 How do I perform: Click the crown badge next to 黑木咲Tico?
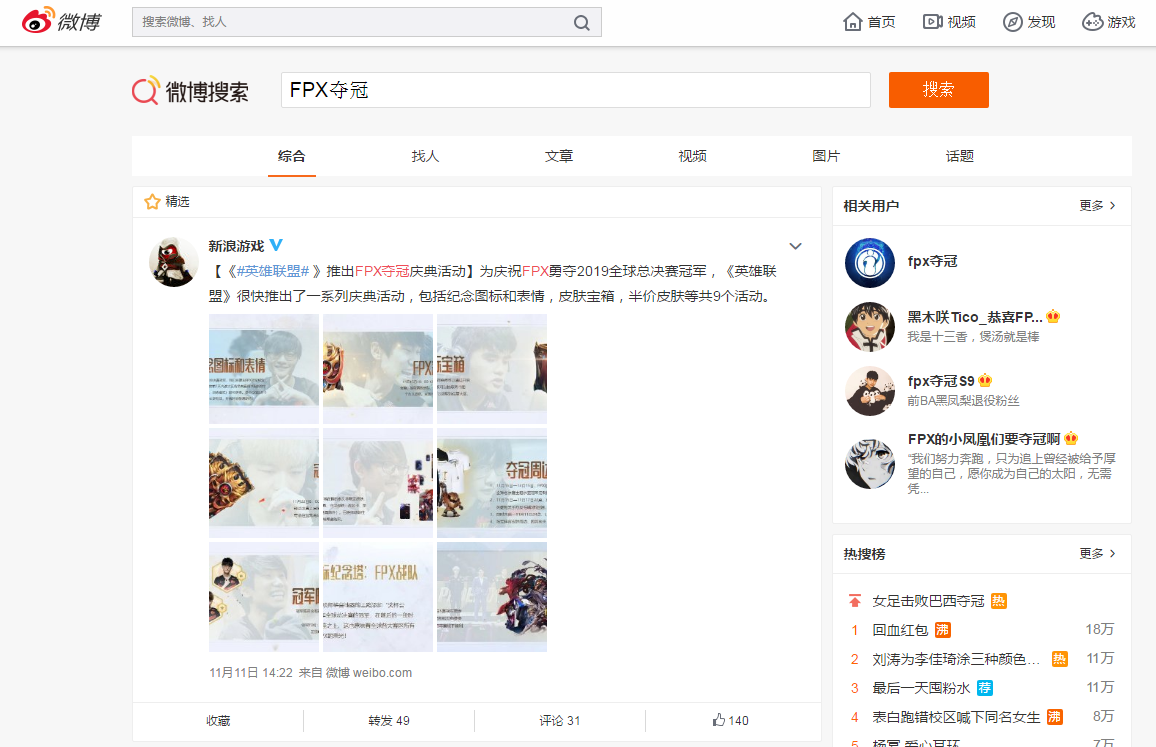point(1053,317)
